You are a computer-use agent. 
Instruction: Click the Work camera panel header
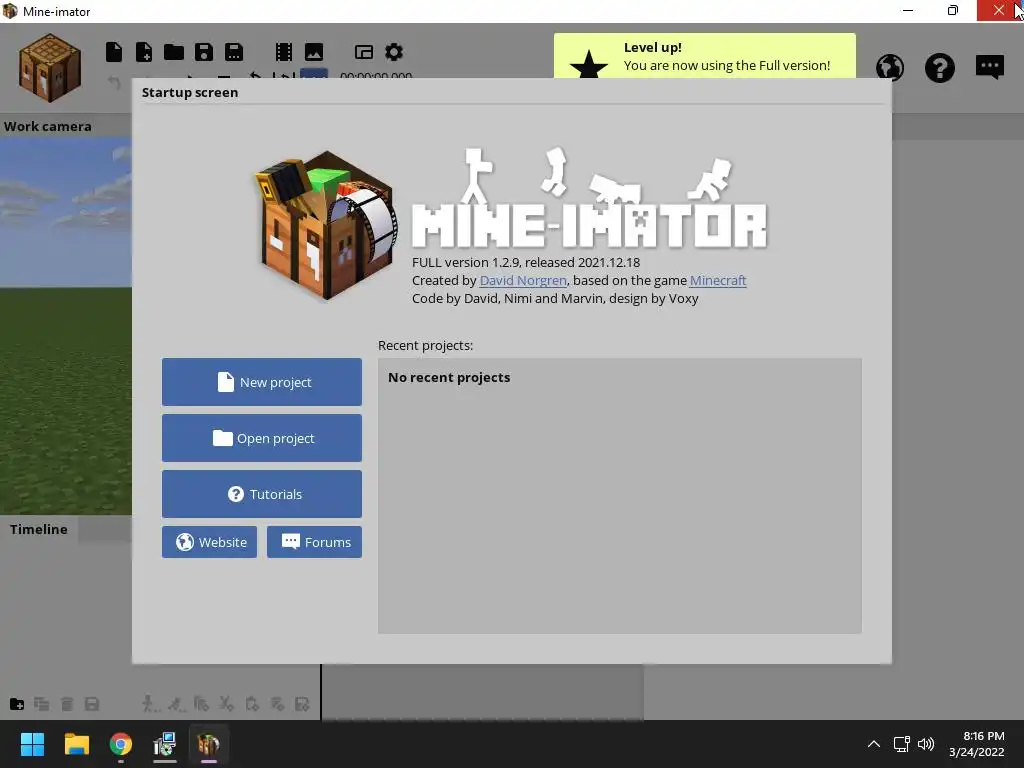(x=48, y=126)
